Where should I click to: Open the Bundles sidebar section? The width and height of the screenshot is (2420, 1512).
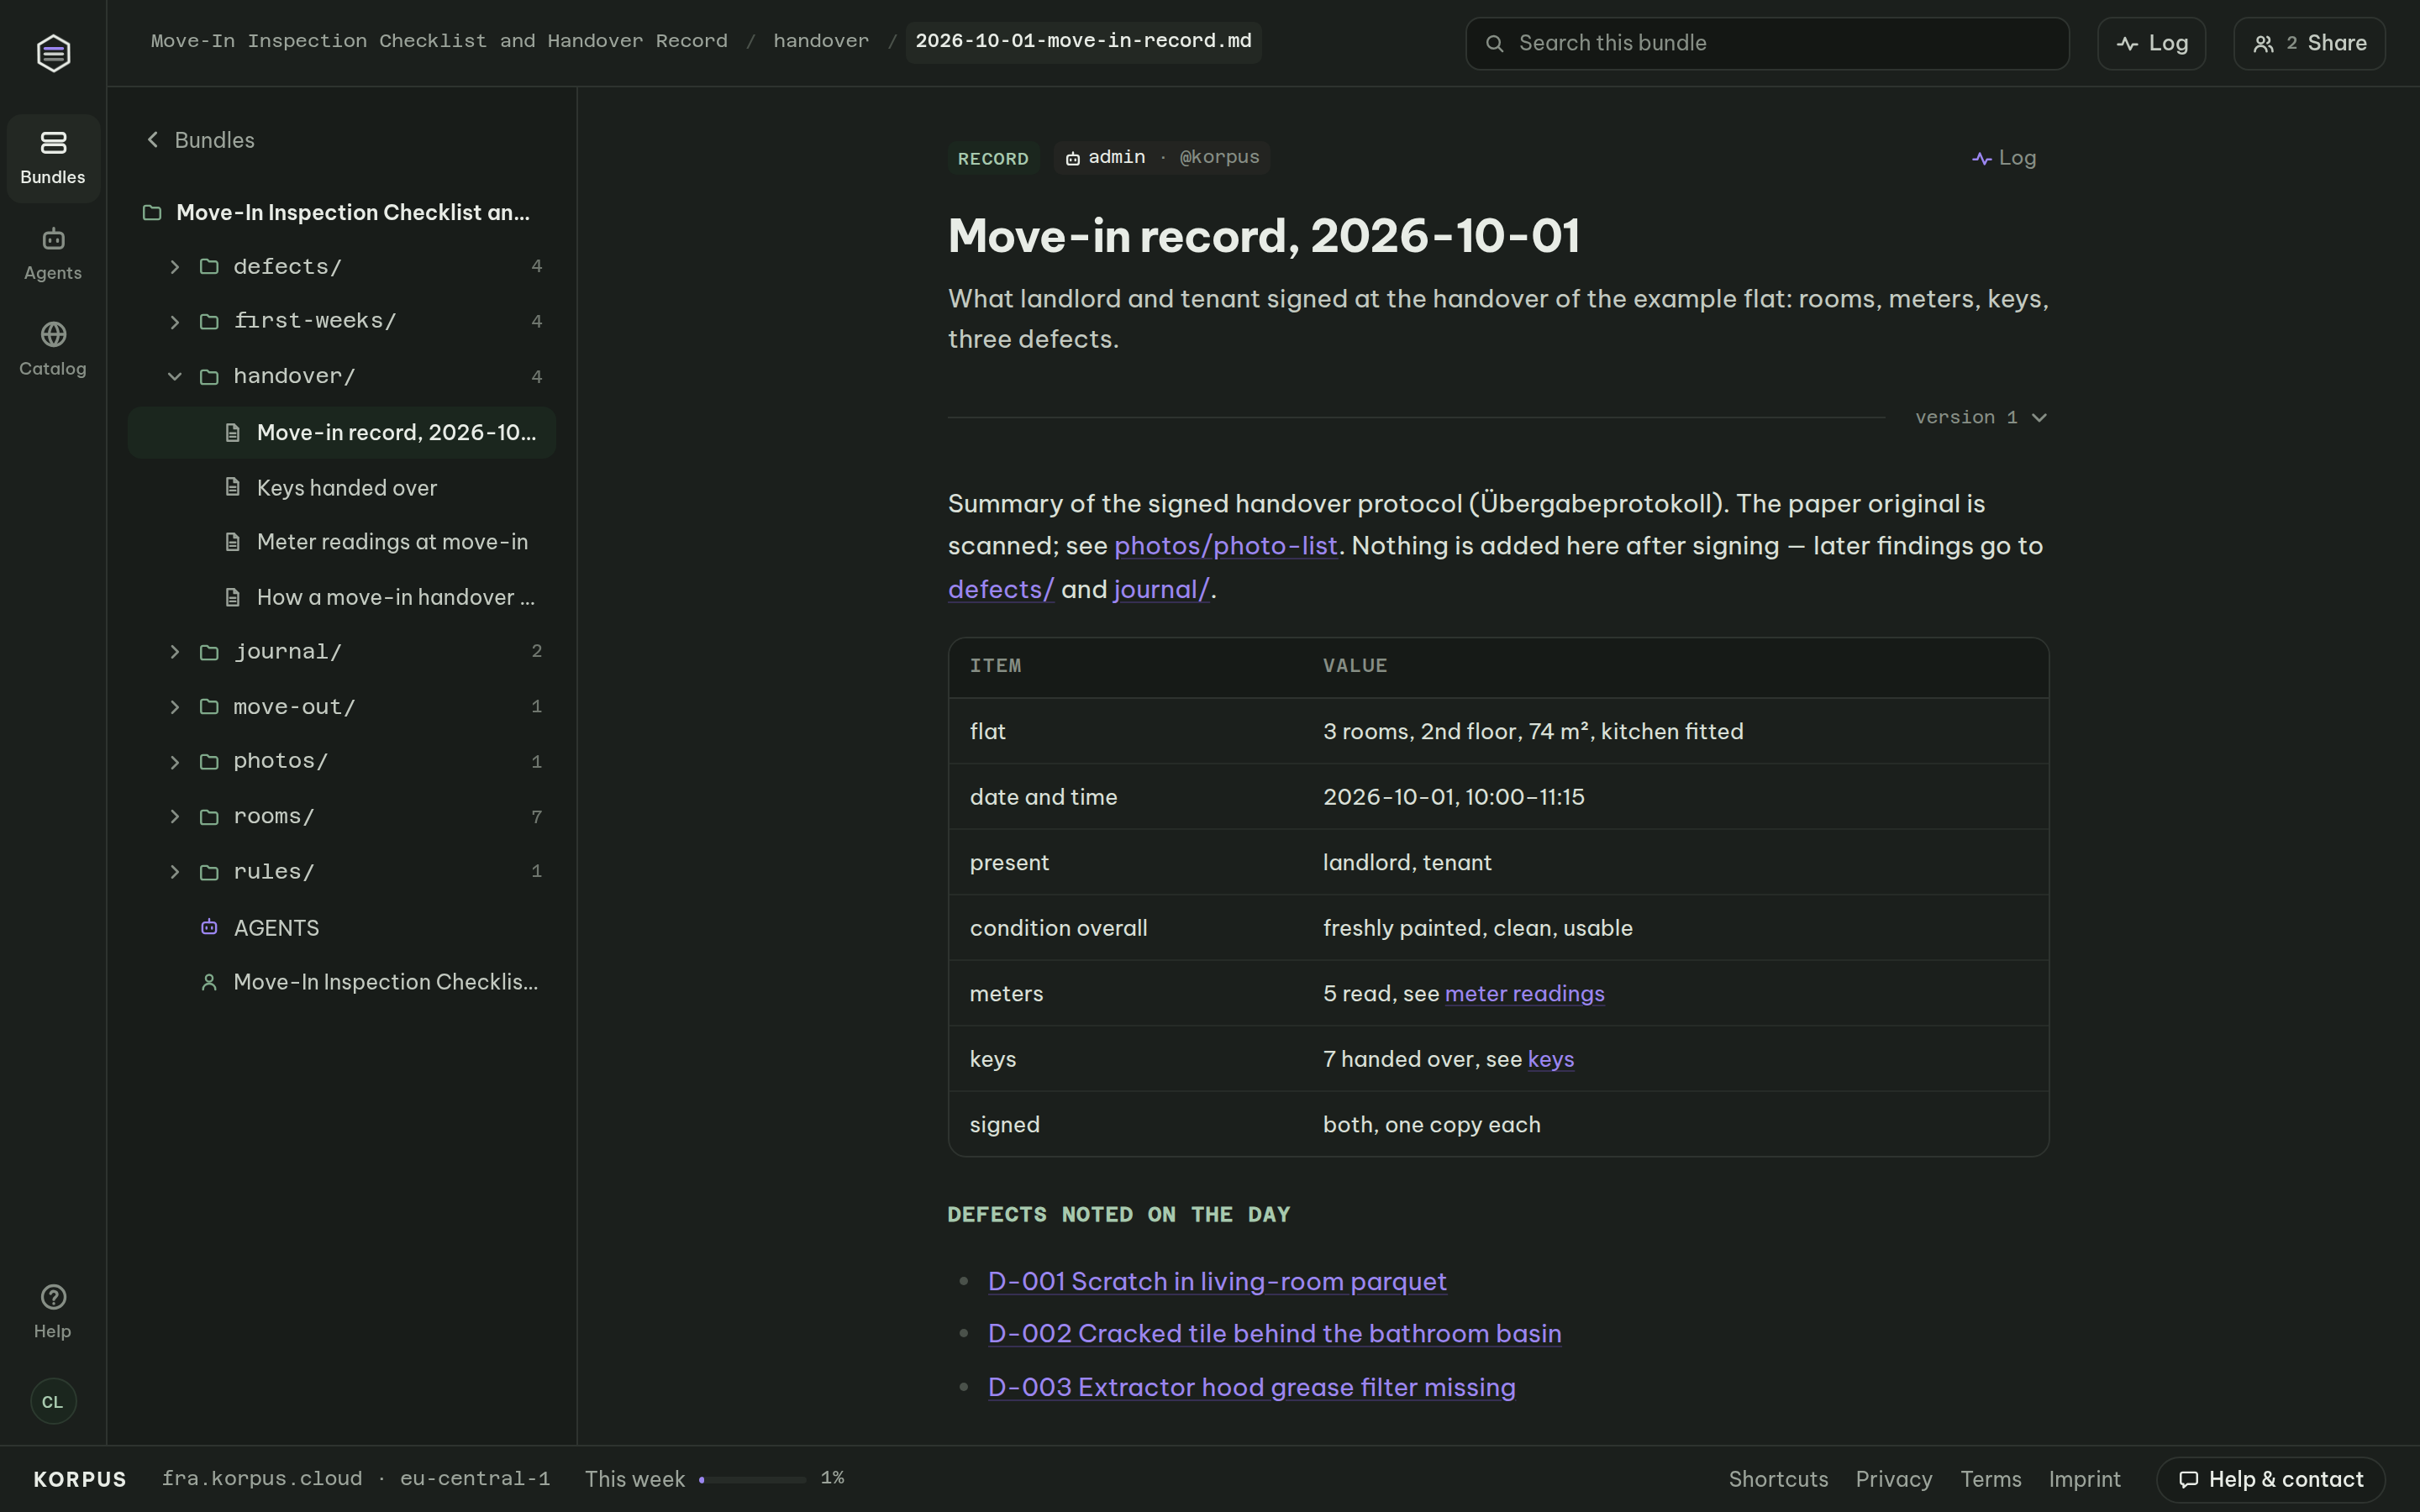[x=53, y=158]
